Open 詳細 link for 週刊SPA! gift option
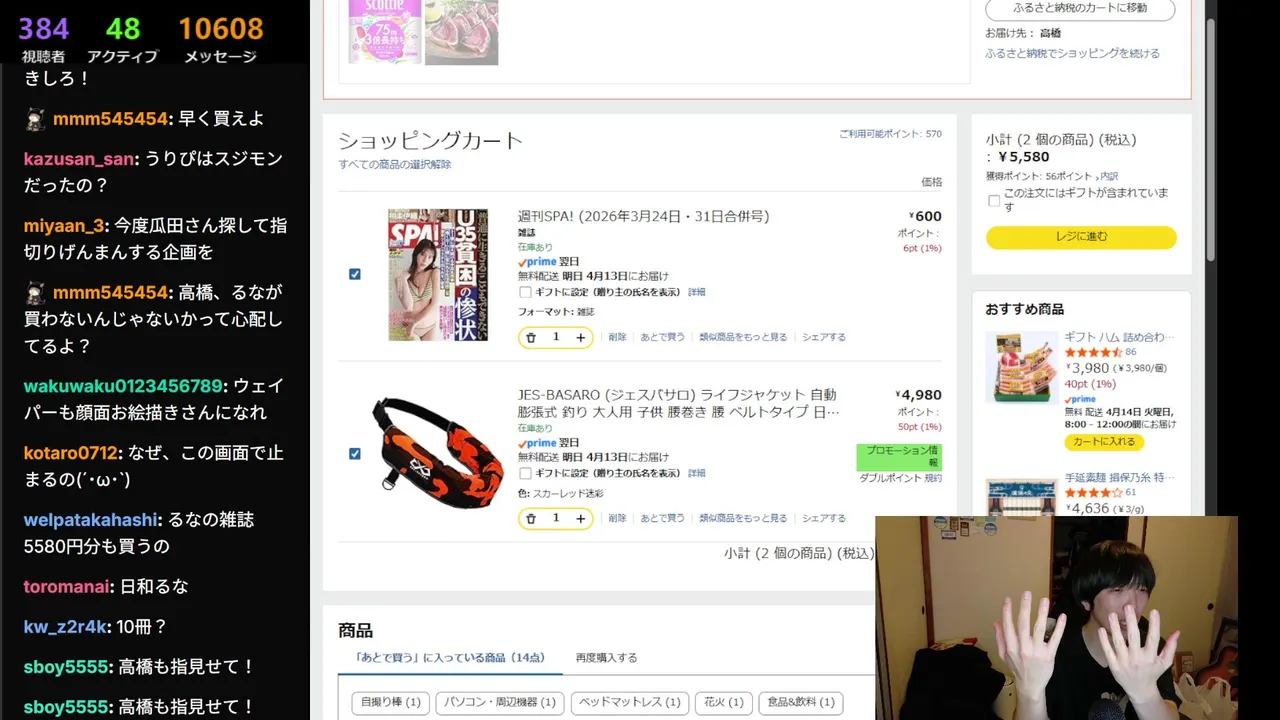 point(697,292)
